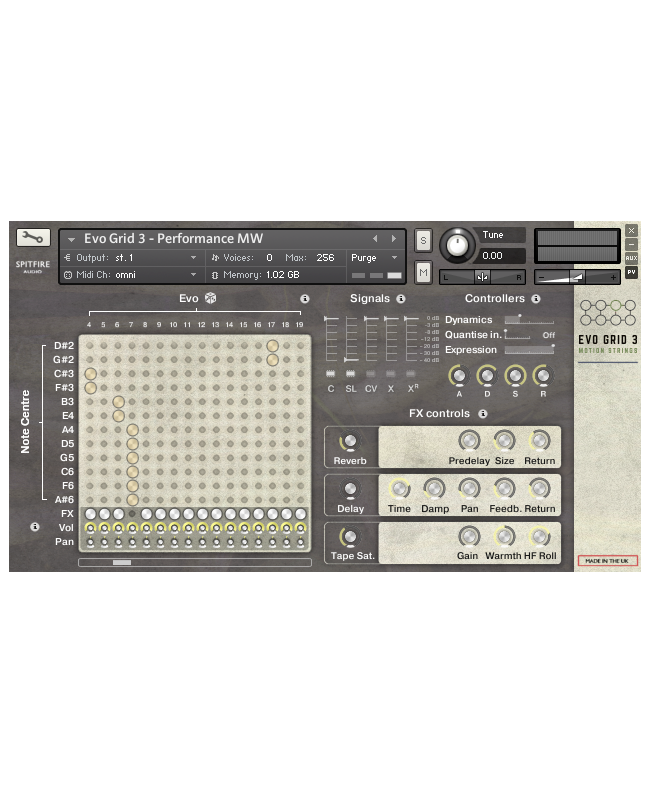
Task: Click the delay Time knob
Action: point(399,489)
